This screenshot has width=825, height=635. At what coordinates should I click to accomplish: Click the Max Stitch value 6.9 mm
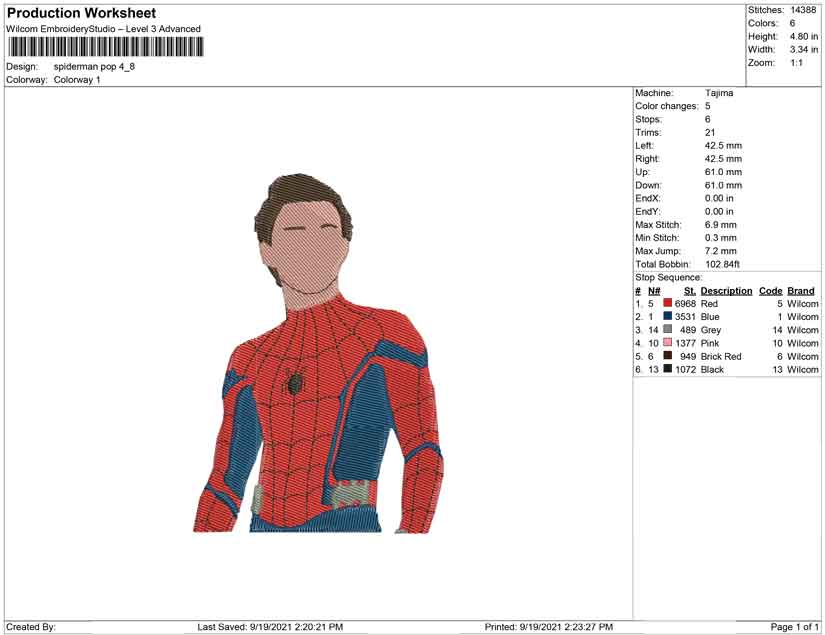point(721,225)
